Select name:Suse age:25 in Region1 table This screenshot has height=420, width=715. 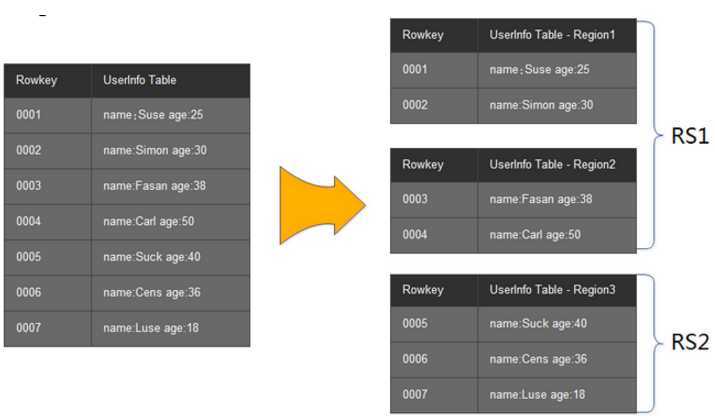[539, 70]
